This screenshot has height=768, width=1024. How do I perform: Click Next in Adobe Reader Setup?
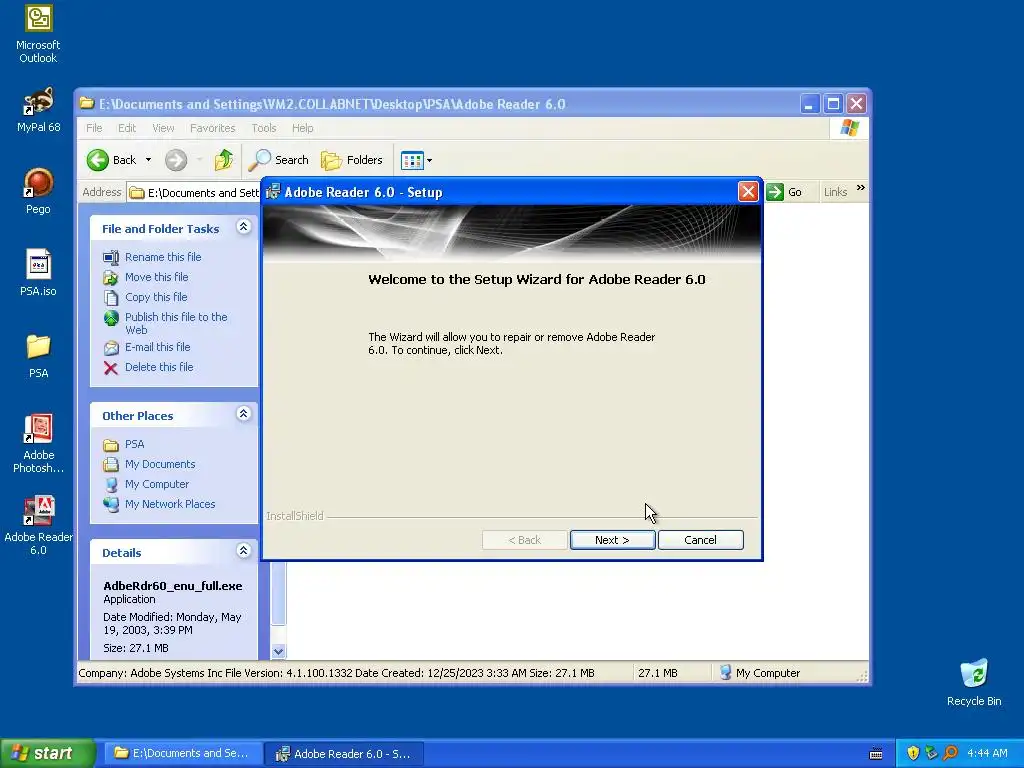click(x=613, y=540)
